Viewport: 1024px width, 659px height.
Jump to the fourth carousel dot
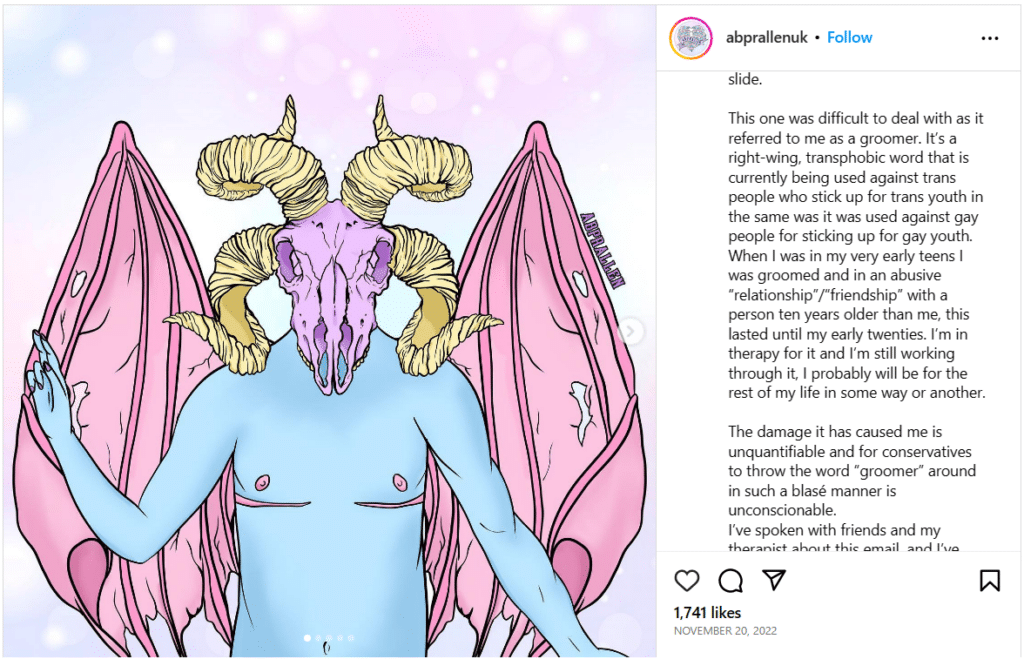(340, 638)
